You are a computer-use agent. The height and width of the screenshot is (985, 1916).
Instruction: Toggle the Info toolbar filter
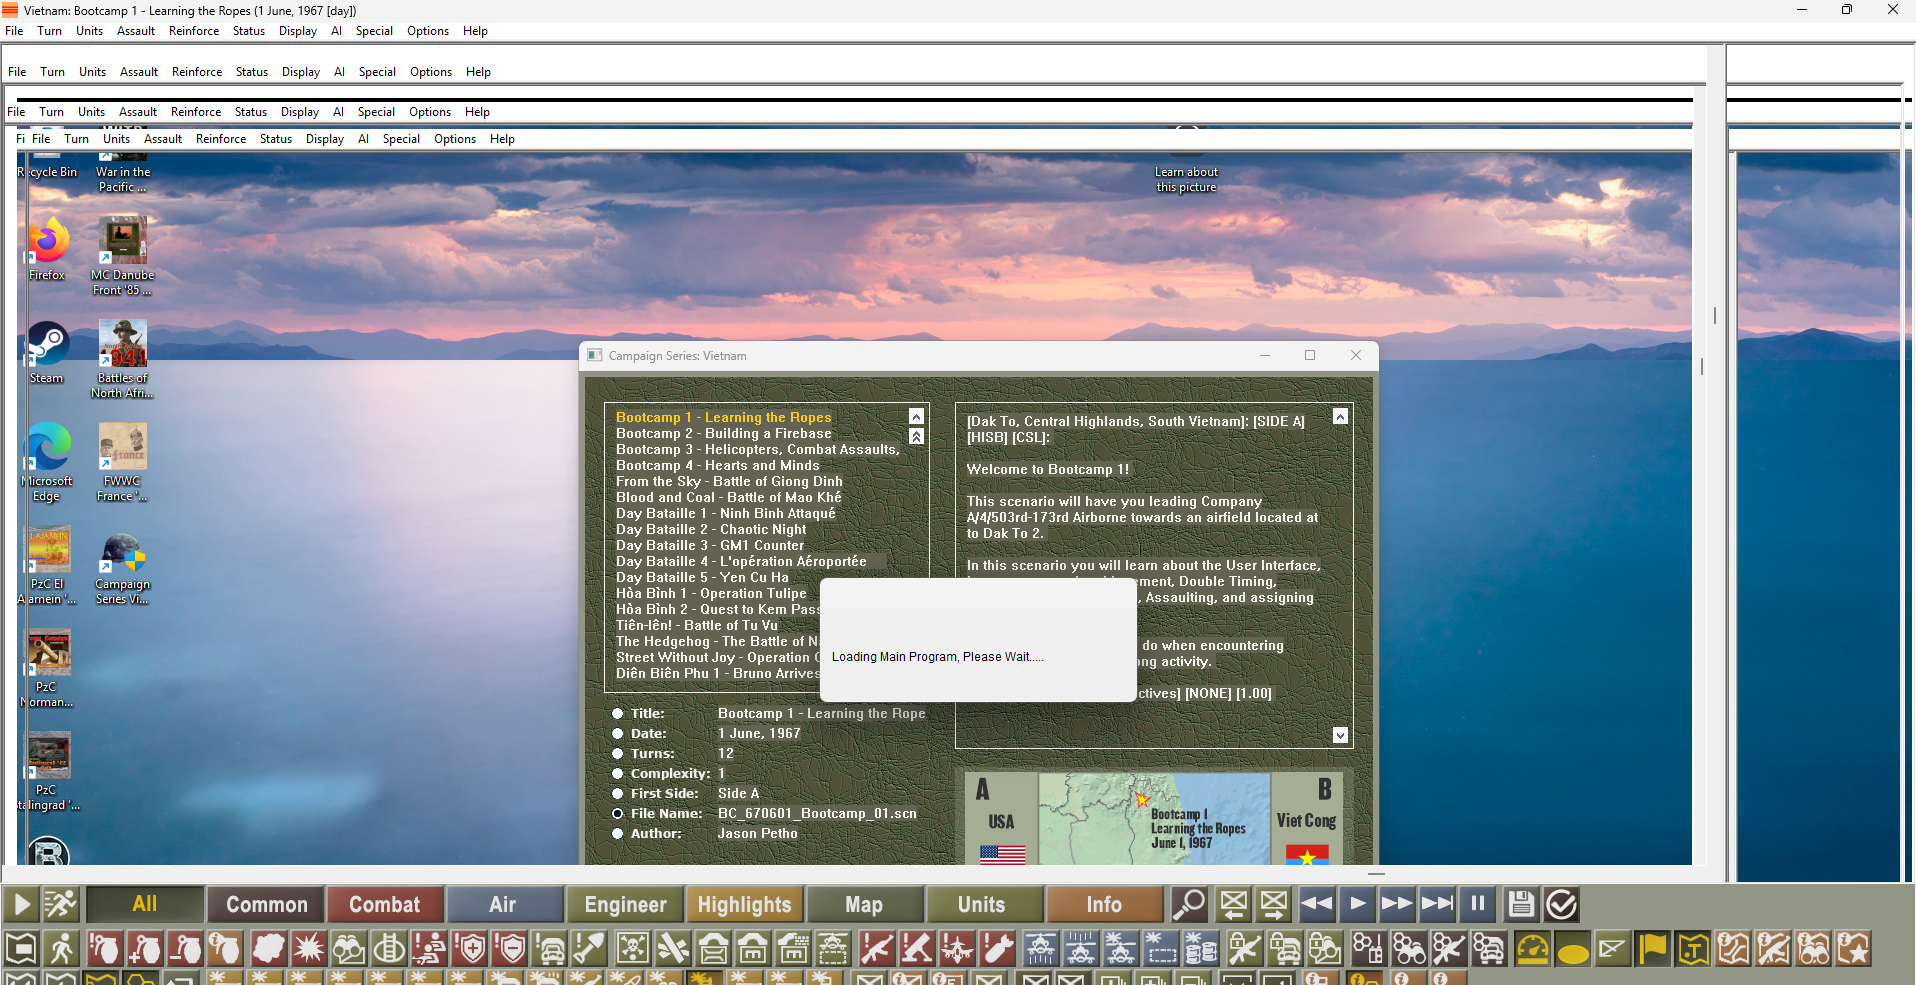click(1104, 904)
